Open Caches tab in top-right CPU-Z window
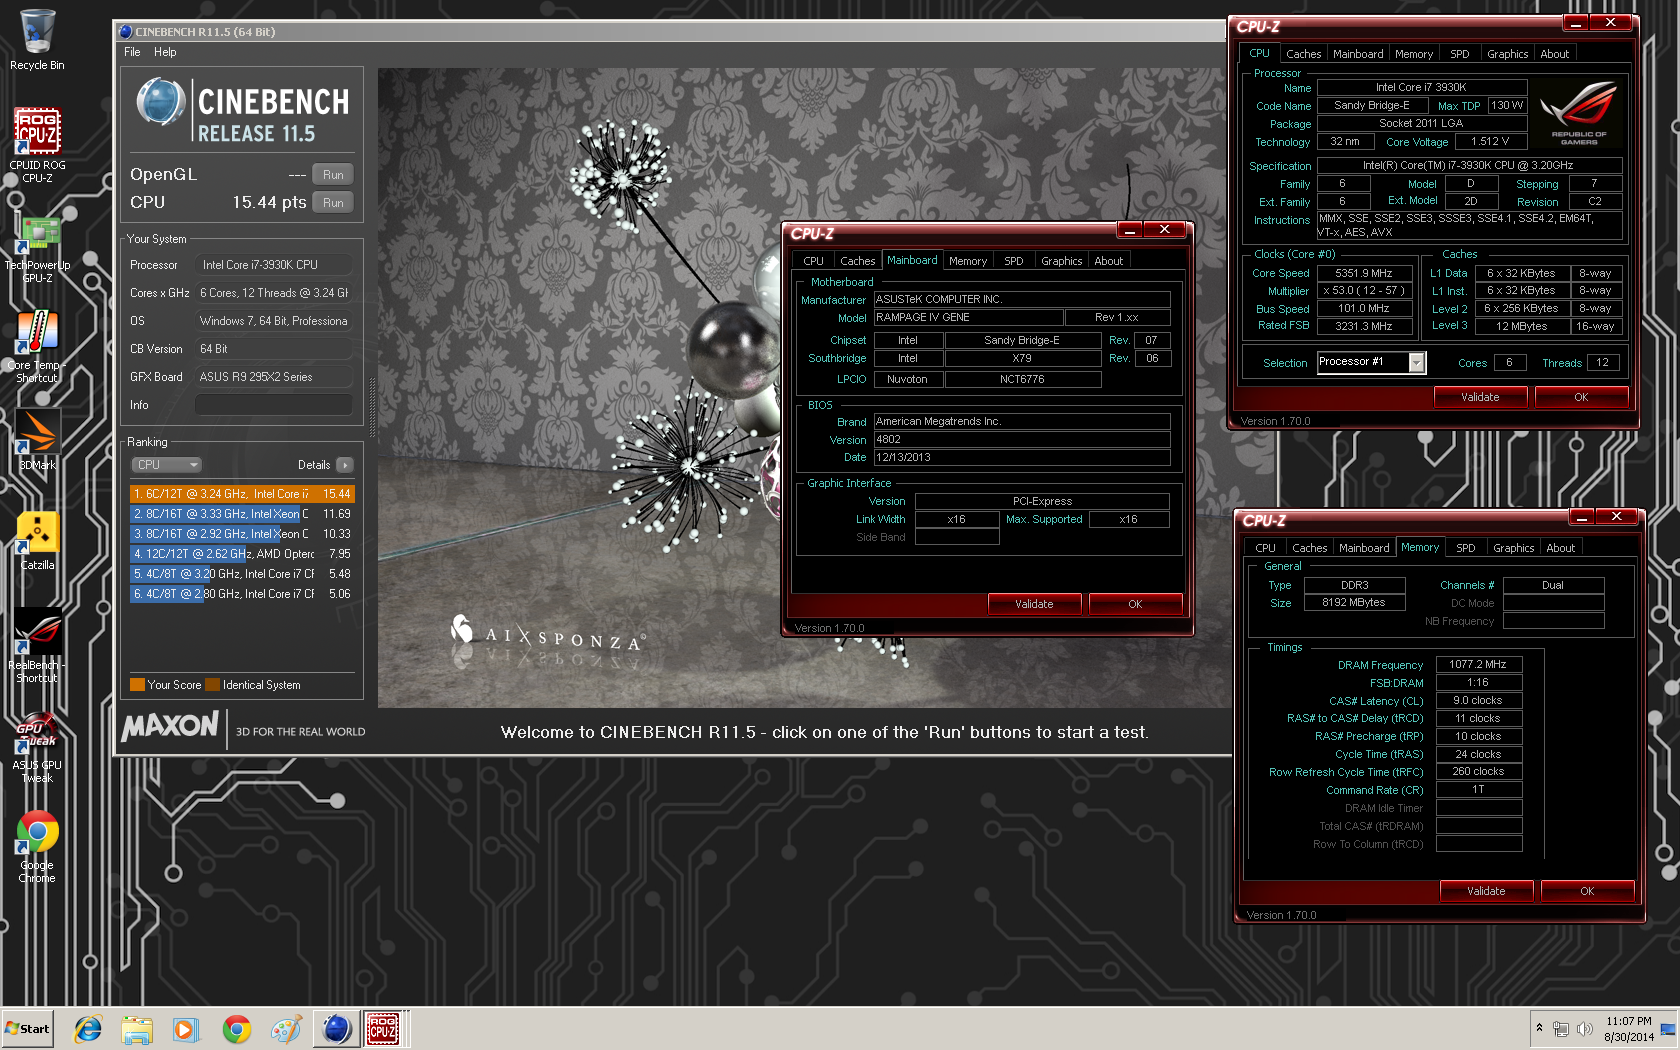 (x=1303, y=54)
